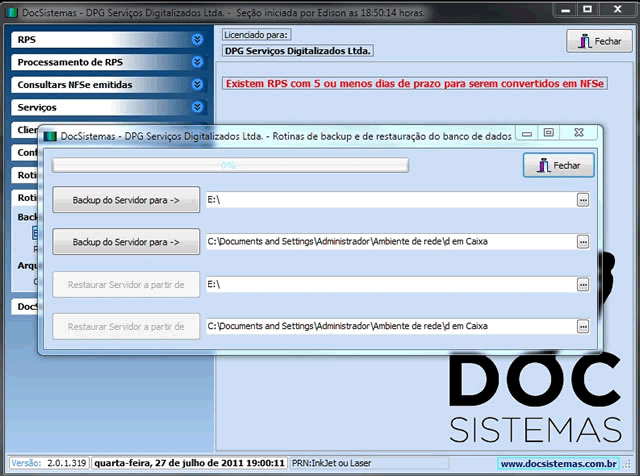Click second restore path field Documents and Settings
The image size is (640, 476).
point(391,326)
